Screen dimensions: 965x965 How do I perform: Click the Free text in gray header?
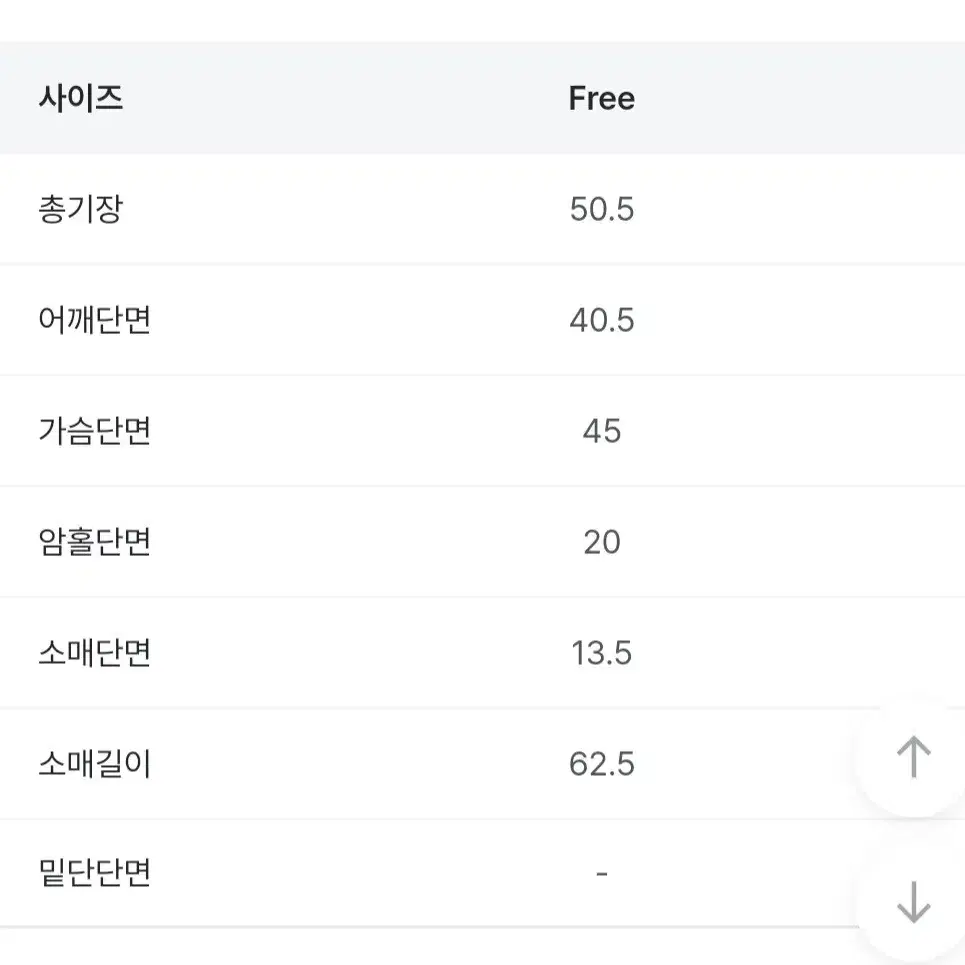(x=601, y=98)
